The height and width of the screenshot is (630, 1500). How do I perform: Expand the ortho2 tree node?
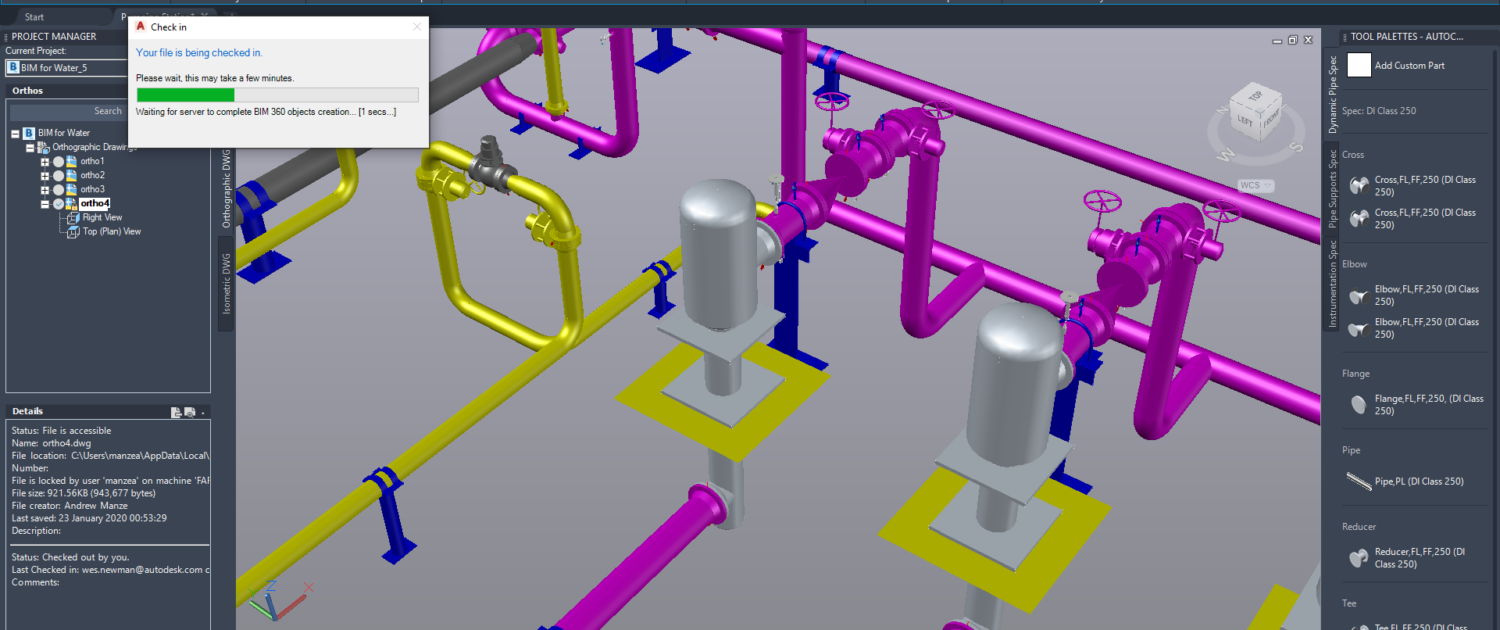click(x=45, y=176)
